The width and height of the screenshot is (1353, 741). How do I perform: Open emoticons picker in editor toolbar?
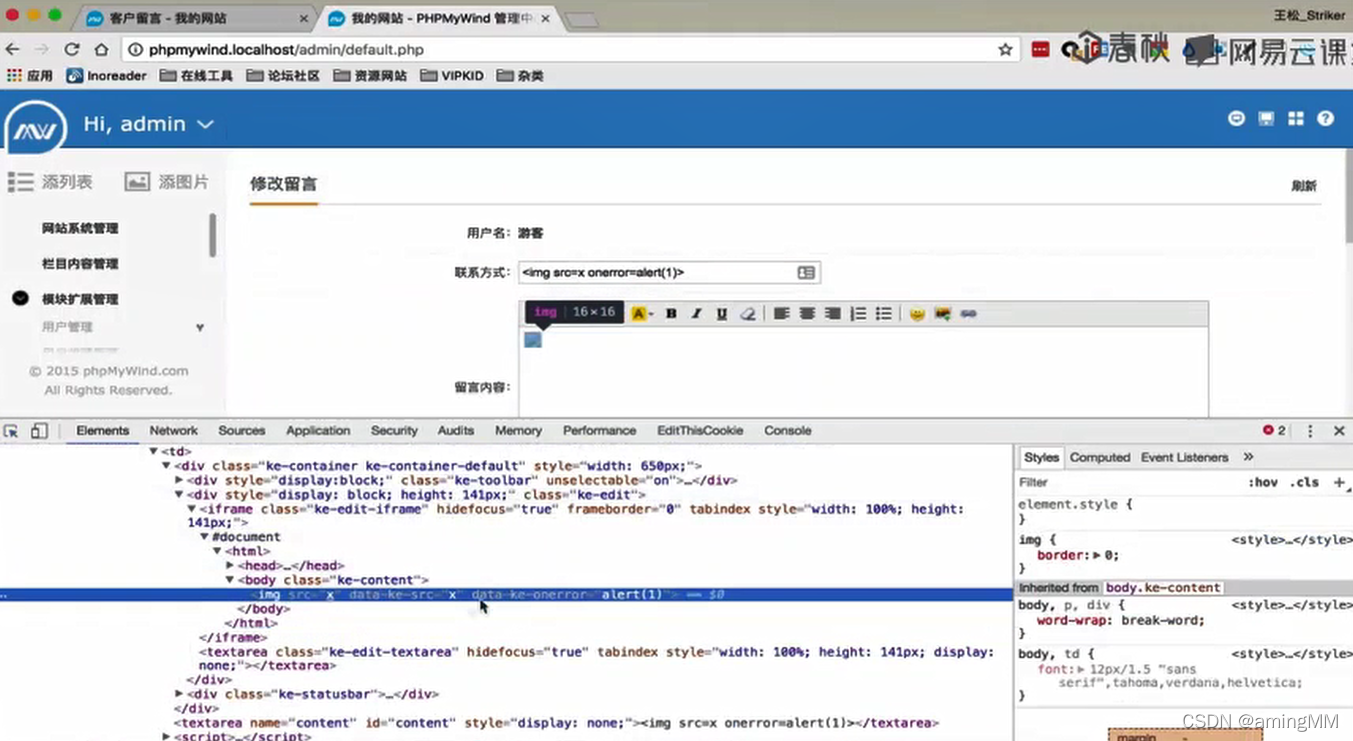pyautogui.click(x=917, y=313)
